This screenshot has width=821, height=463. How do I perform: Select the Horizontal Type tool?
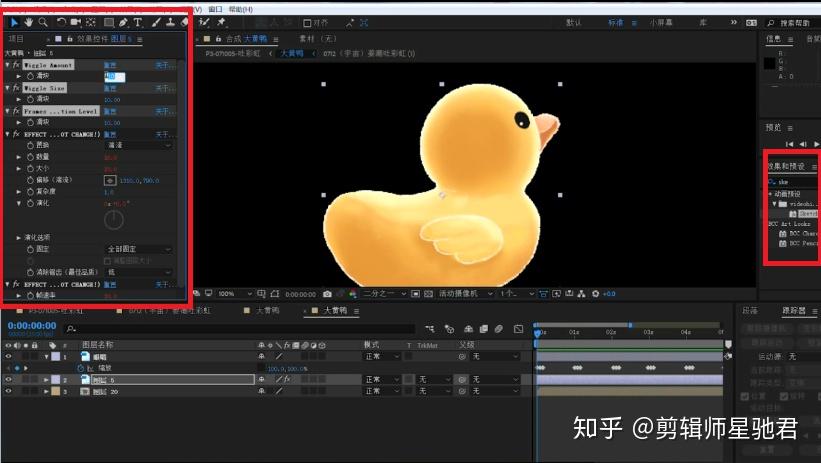[138, 22]
